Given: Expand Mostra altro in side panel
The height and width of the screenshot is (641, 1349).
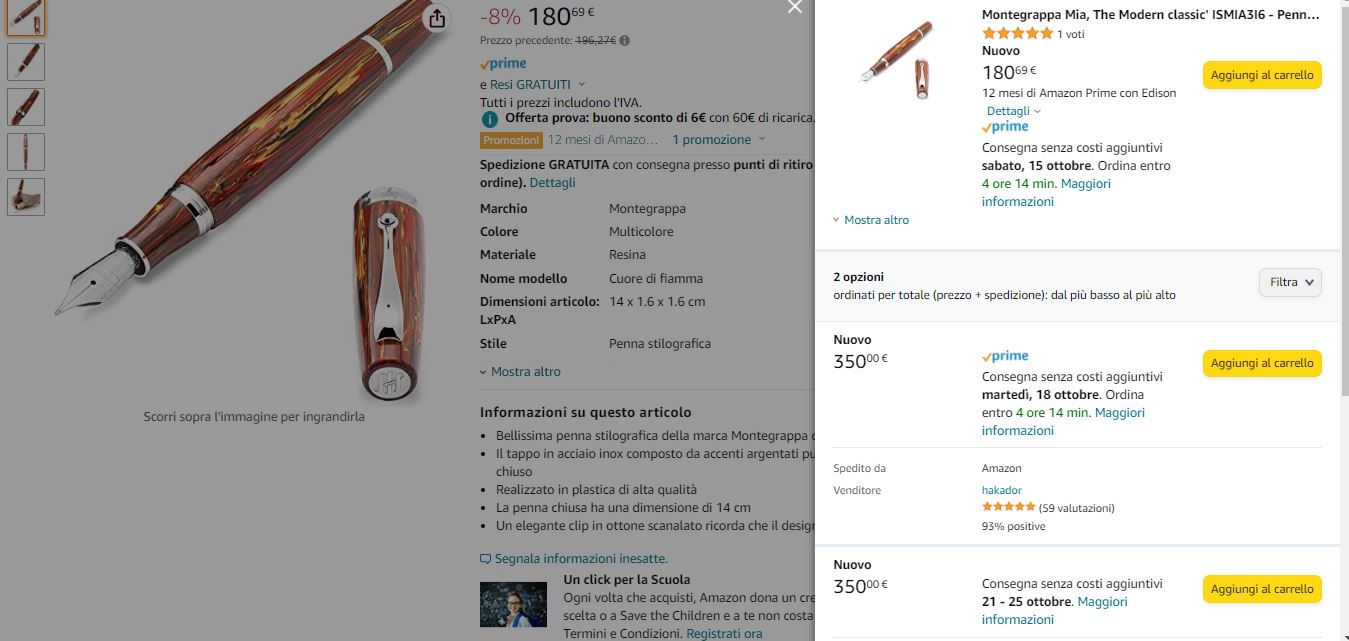Looking at the screenshot, I should [x=870, y=220].
